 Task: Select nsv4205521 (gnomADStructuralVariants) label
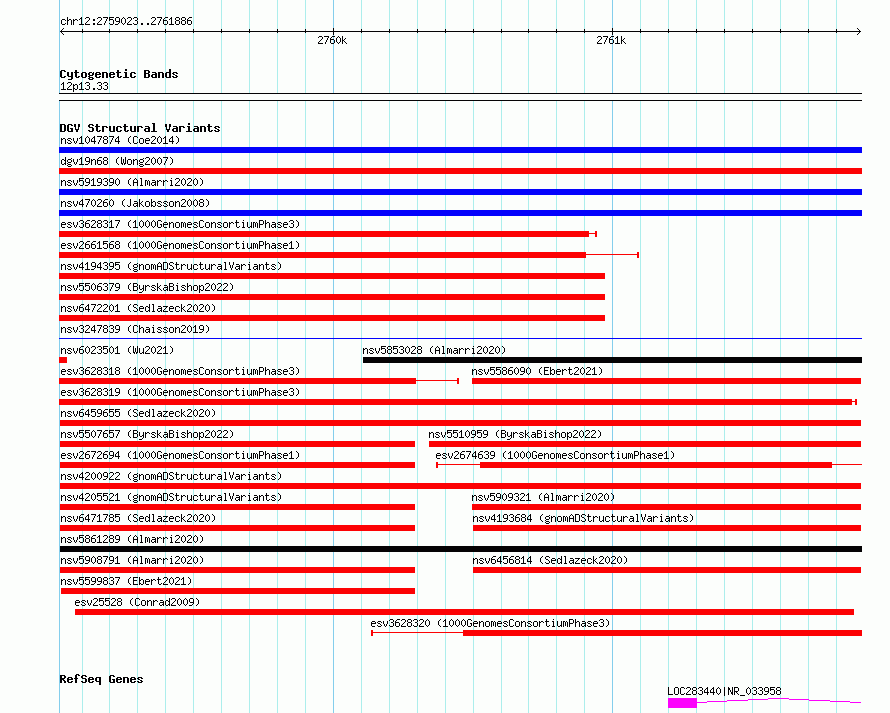click(x=171, y=497)
